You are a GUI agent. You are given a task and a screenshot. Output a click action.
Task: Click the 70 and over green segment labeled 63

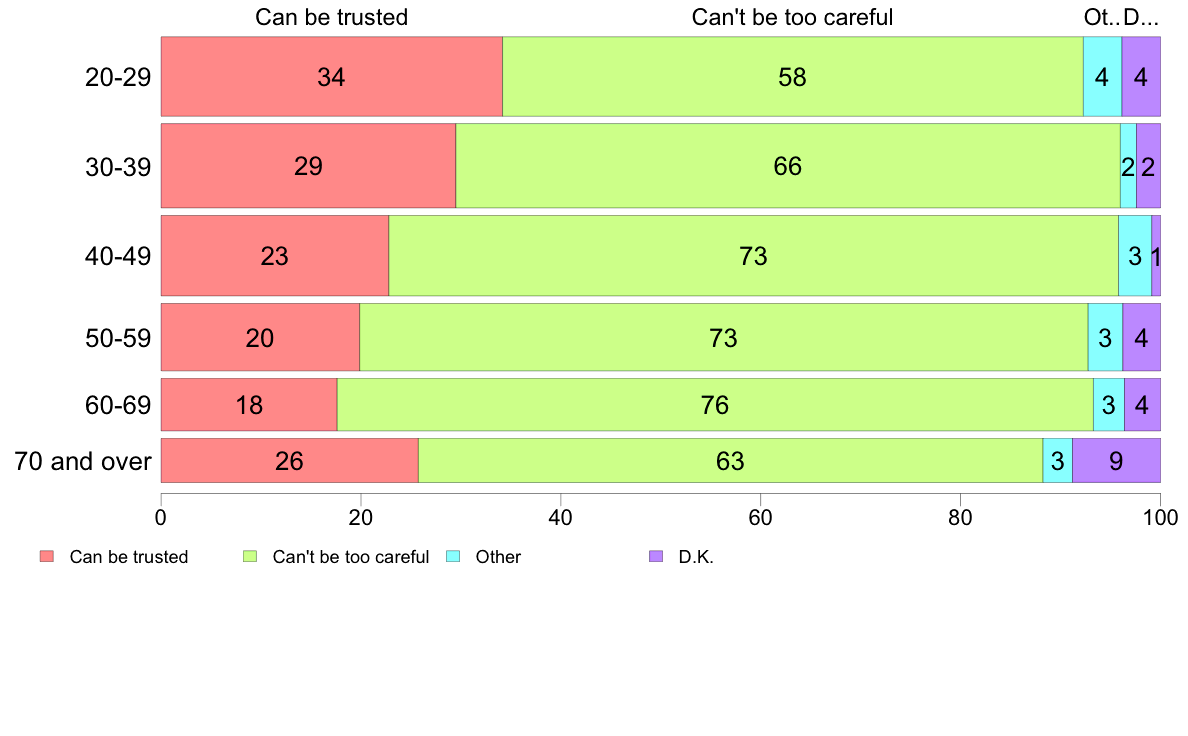click(730, 461)
